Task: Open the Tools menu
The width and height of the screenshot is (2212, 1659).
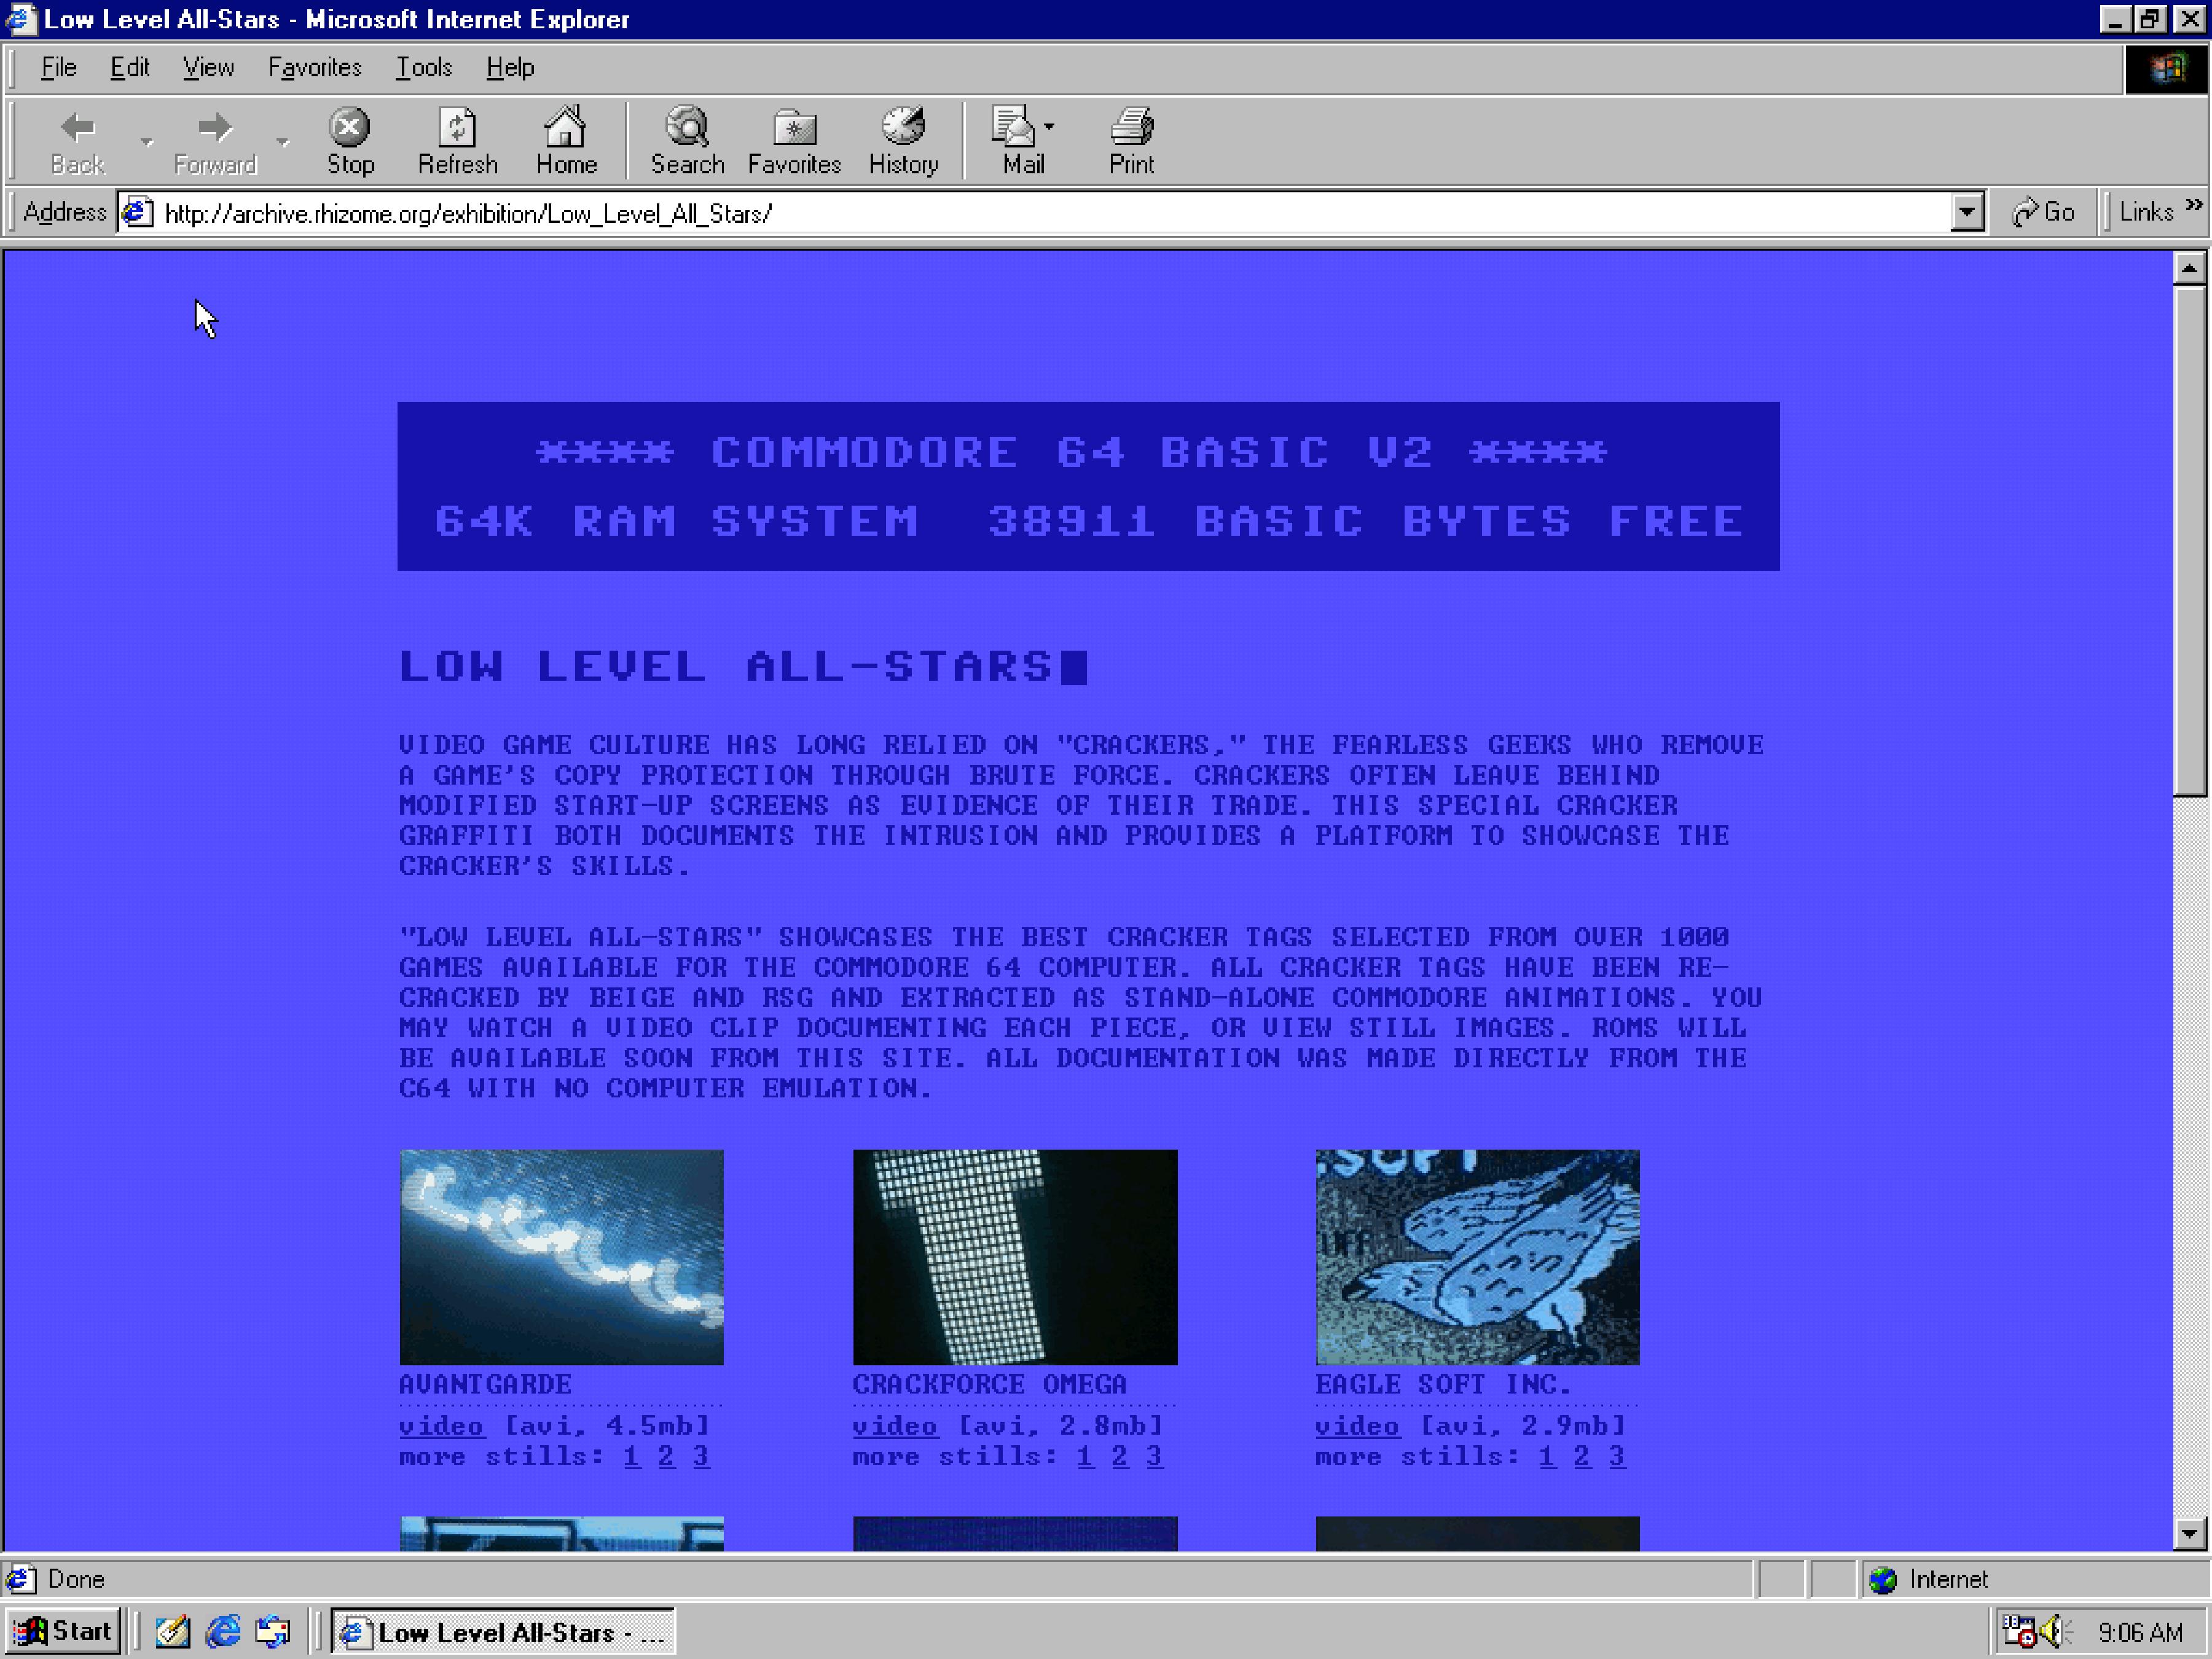Action: [x=423, y=67]
